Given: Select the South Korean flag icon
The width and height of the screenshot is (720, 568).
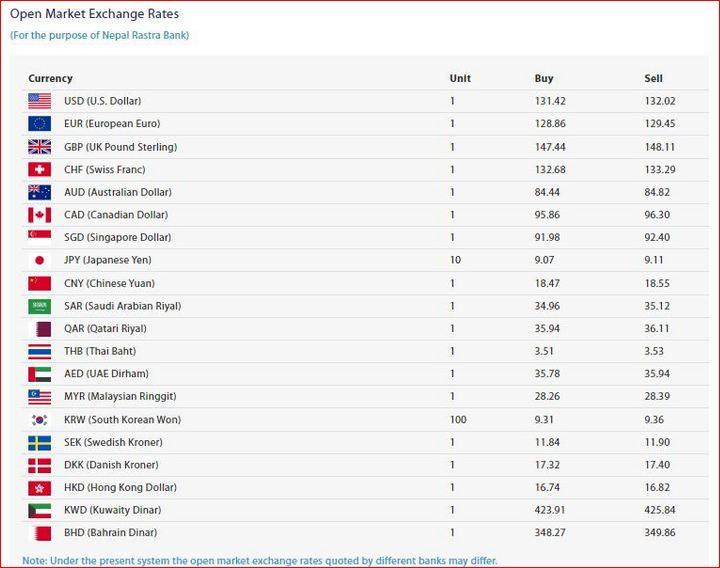Looking at the screenshot, I should (39, 420).
